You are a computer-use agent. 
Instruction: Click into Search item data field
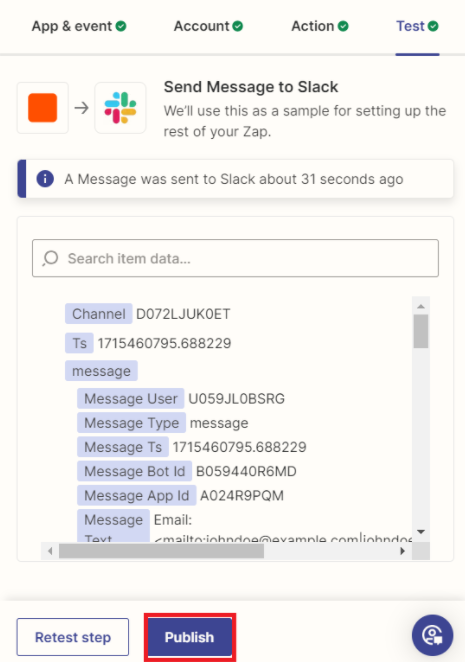(235, 258)
